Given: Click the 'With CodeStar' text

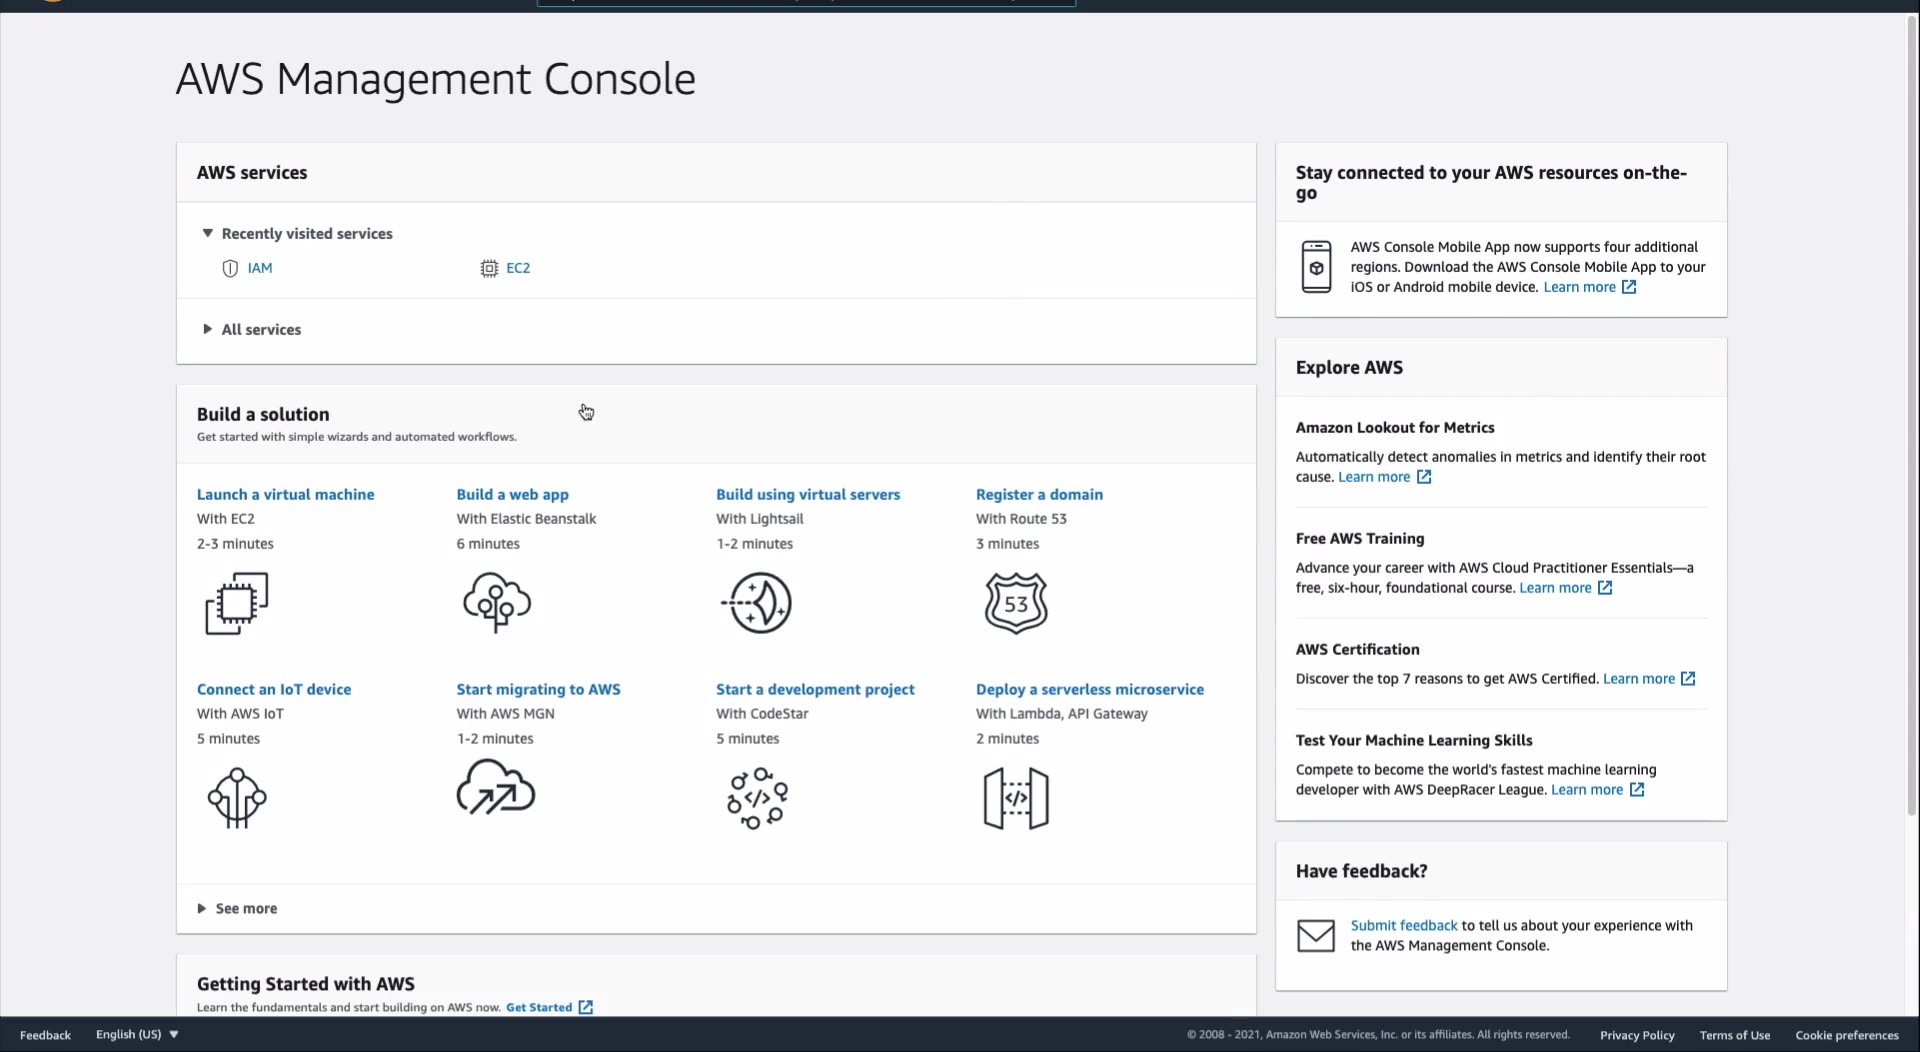Looking at the screenshot, I should pyautogui.click(x=762, y=714).
